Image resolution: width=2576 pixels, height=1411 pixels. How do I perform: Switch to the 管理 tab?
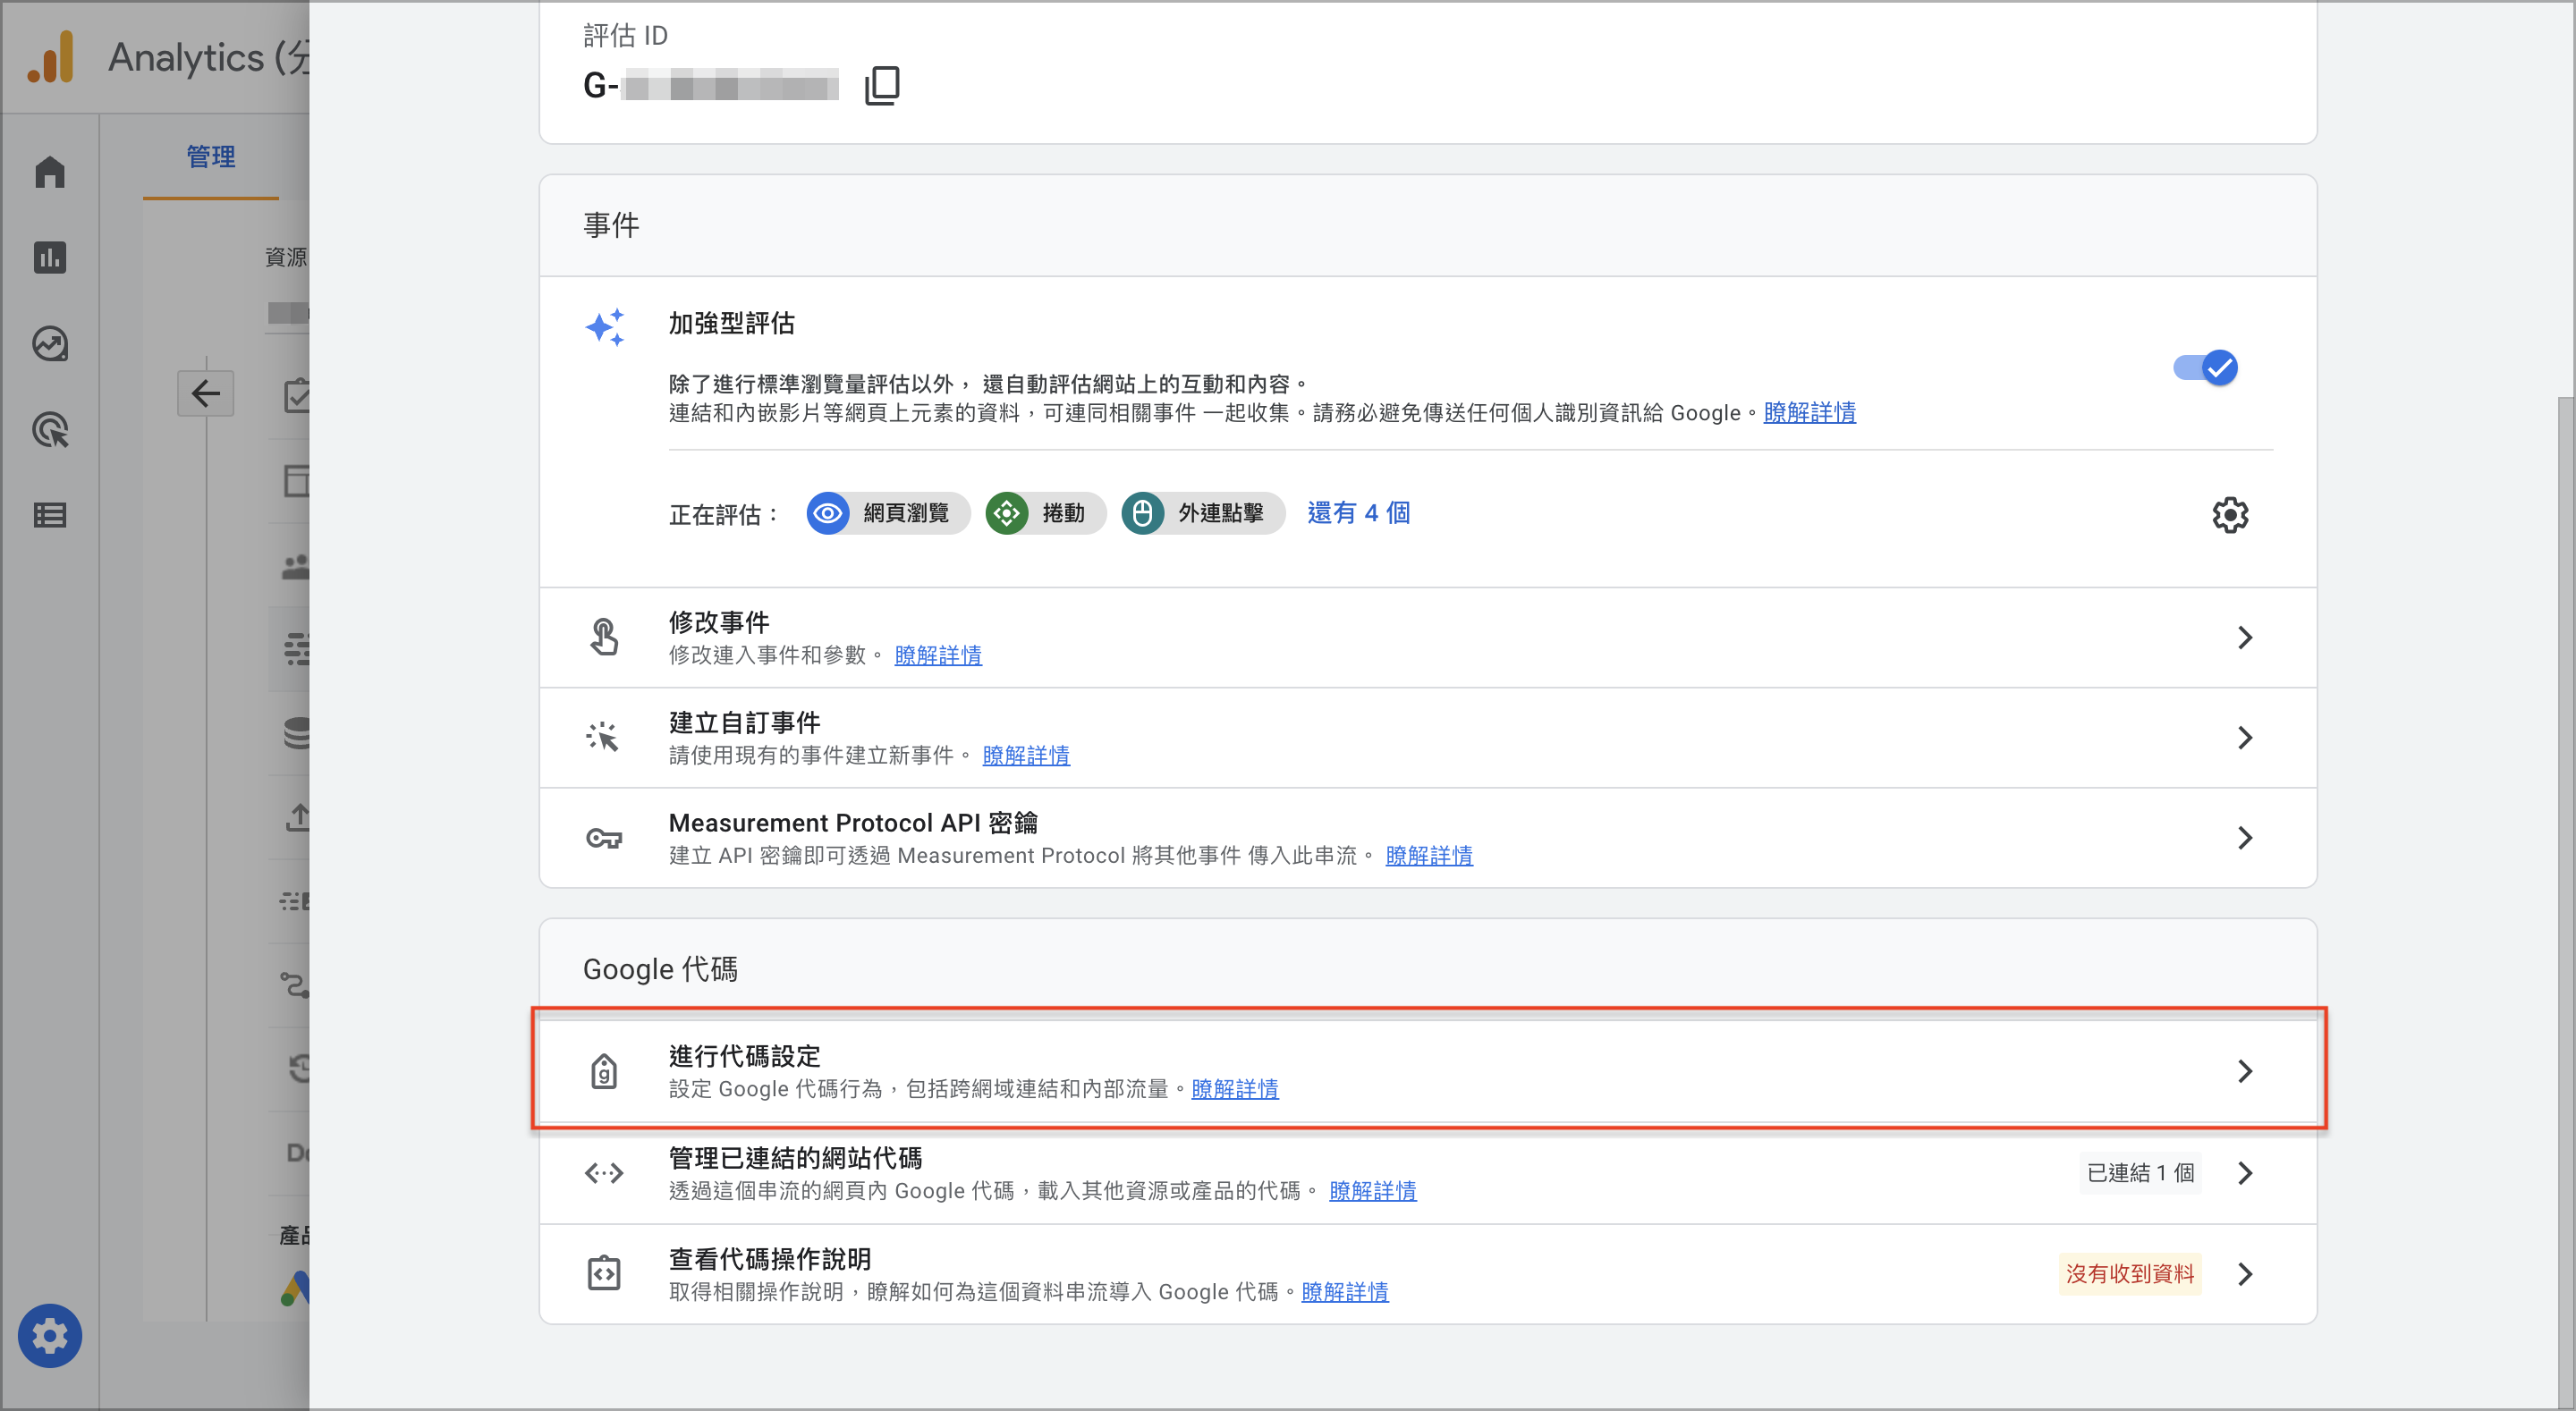pos(211,157)
